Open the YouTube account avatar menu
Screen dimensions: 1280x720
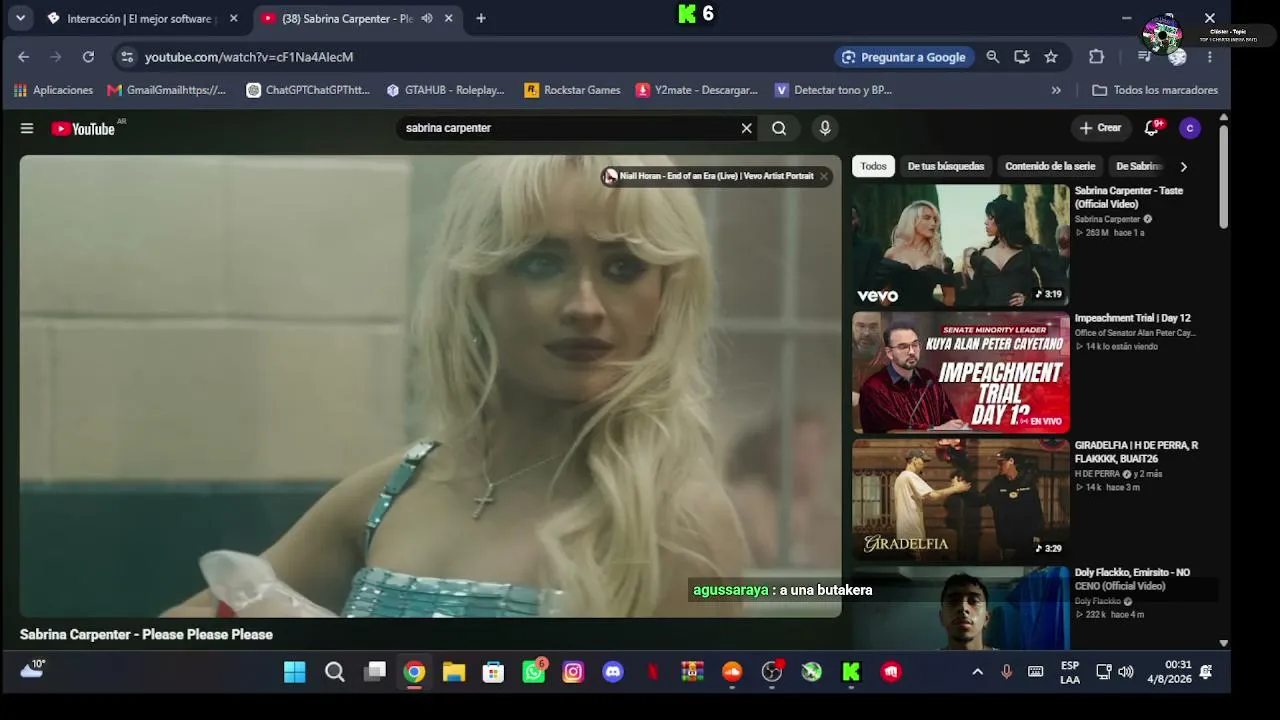tap(1190, 128)
